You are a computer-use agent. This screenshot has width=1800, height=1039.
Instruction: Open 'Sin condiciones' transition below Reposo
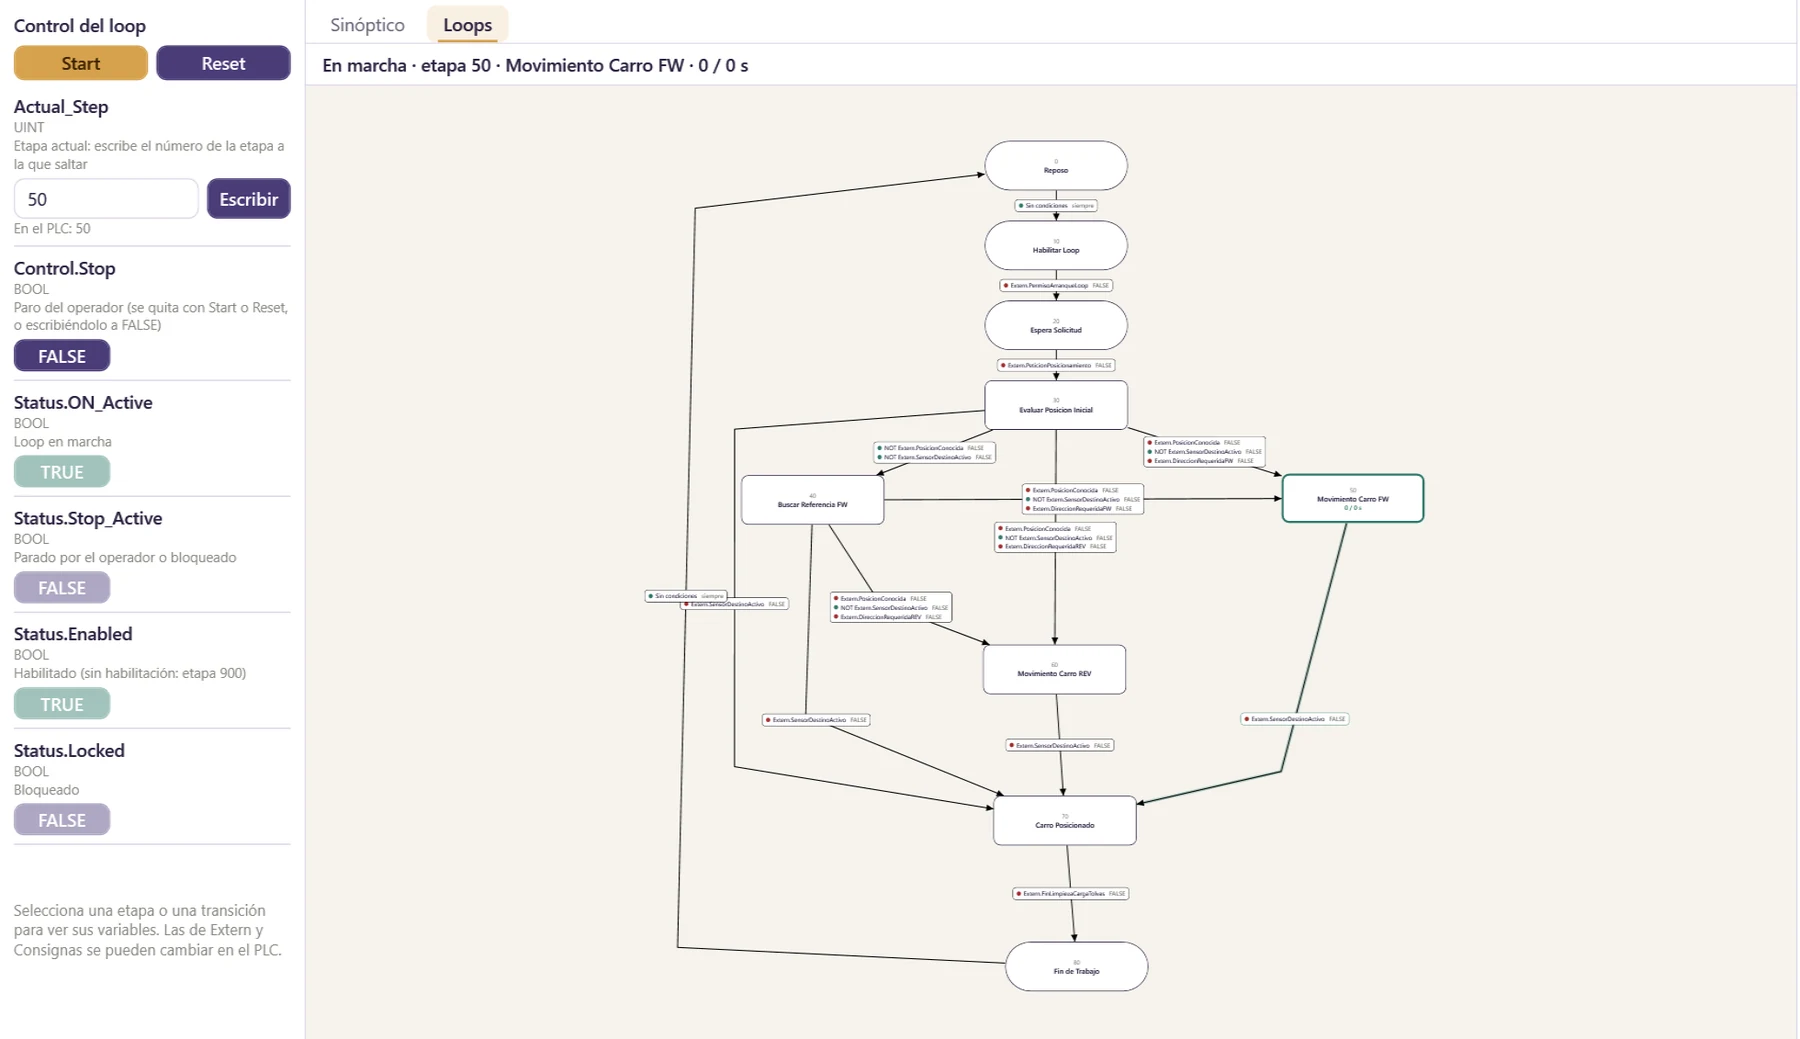click(1056, 206)
